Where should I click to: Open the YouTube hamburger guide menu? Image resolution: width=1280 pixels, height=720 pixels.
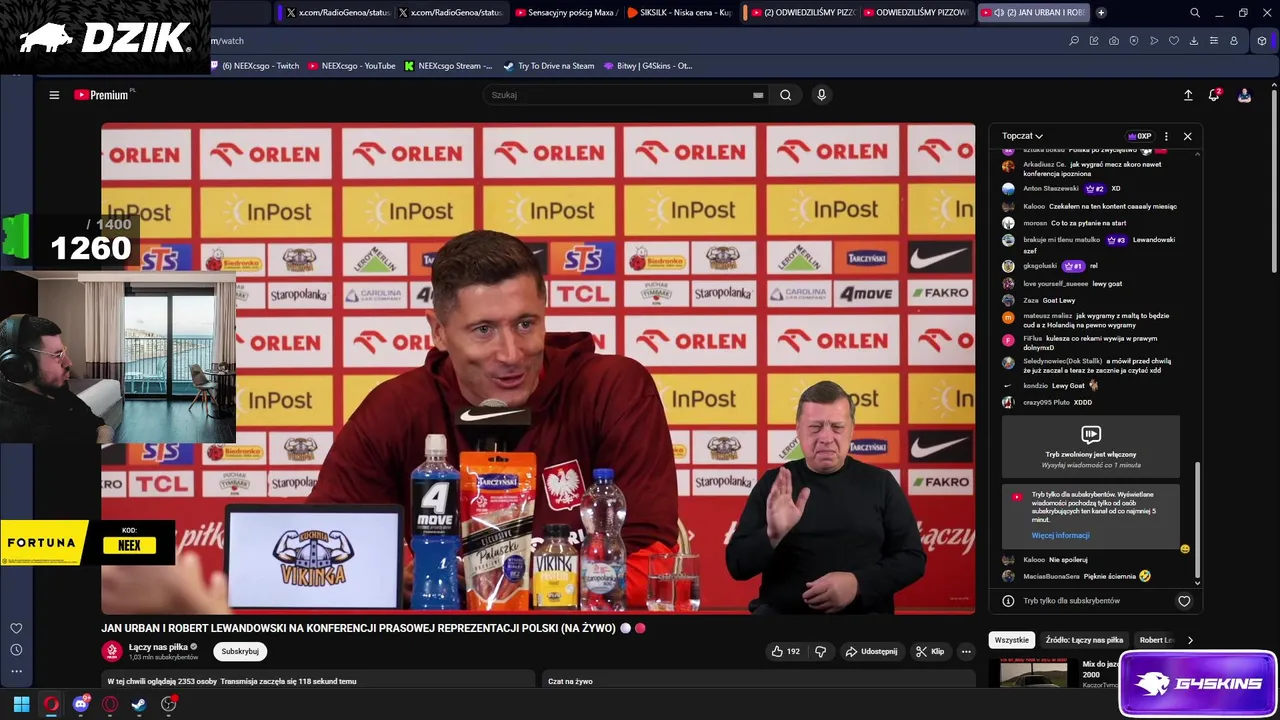(x=54, y=95)
